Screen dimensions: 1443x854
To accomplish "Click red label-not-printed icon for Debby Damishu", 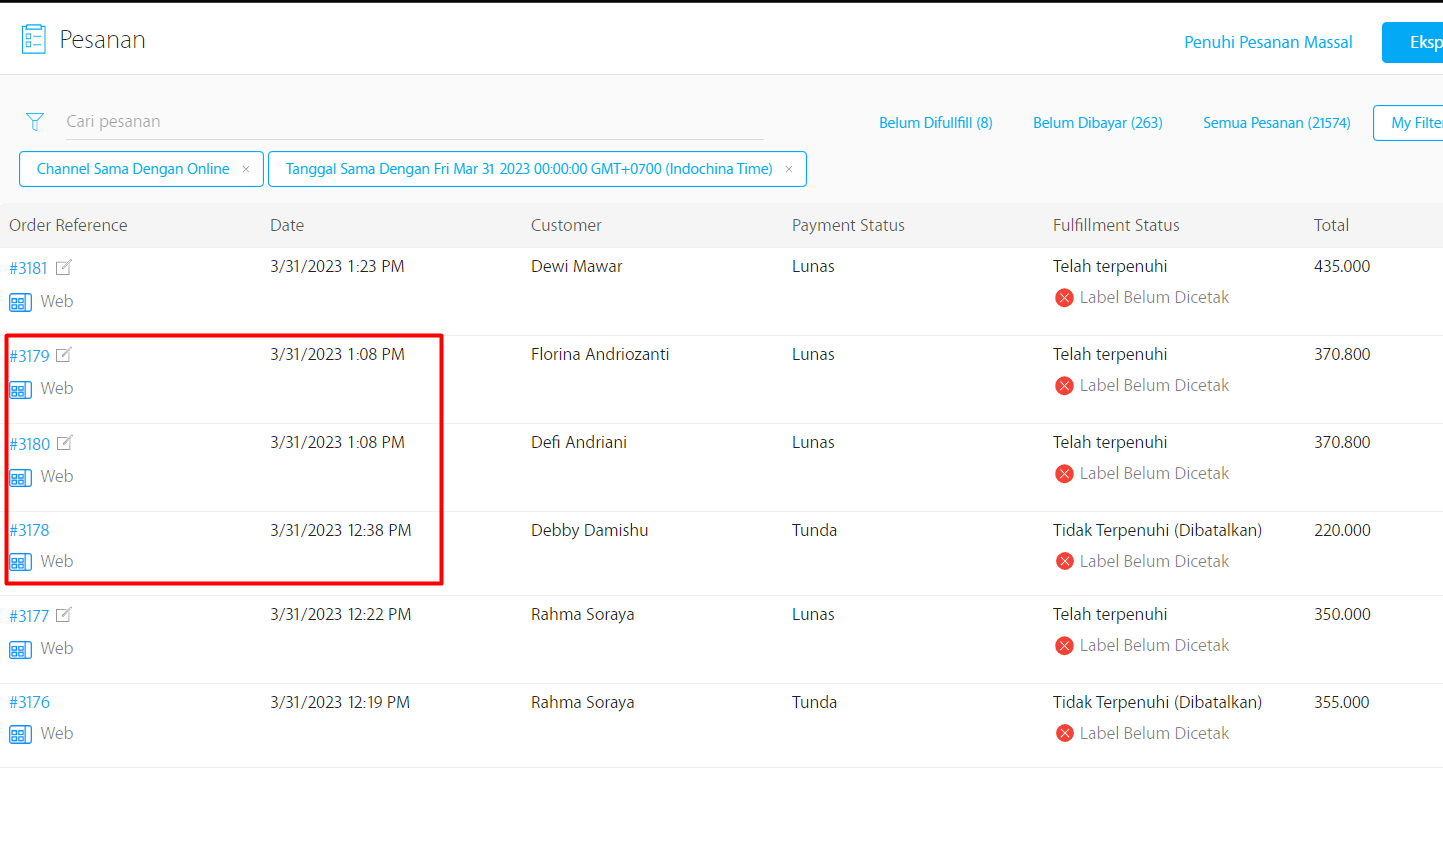I will [x=1064, y=562].
